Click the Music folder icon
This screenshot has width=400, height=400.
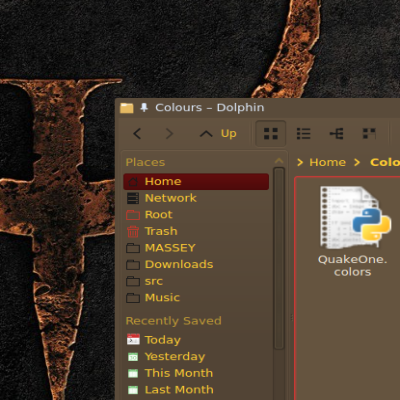(x=133, y=298)
